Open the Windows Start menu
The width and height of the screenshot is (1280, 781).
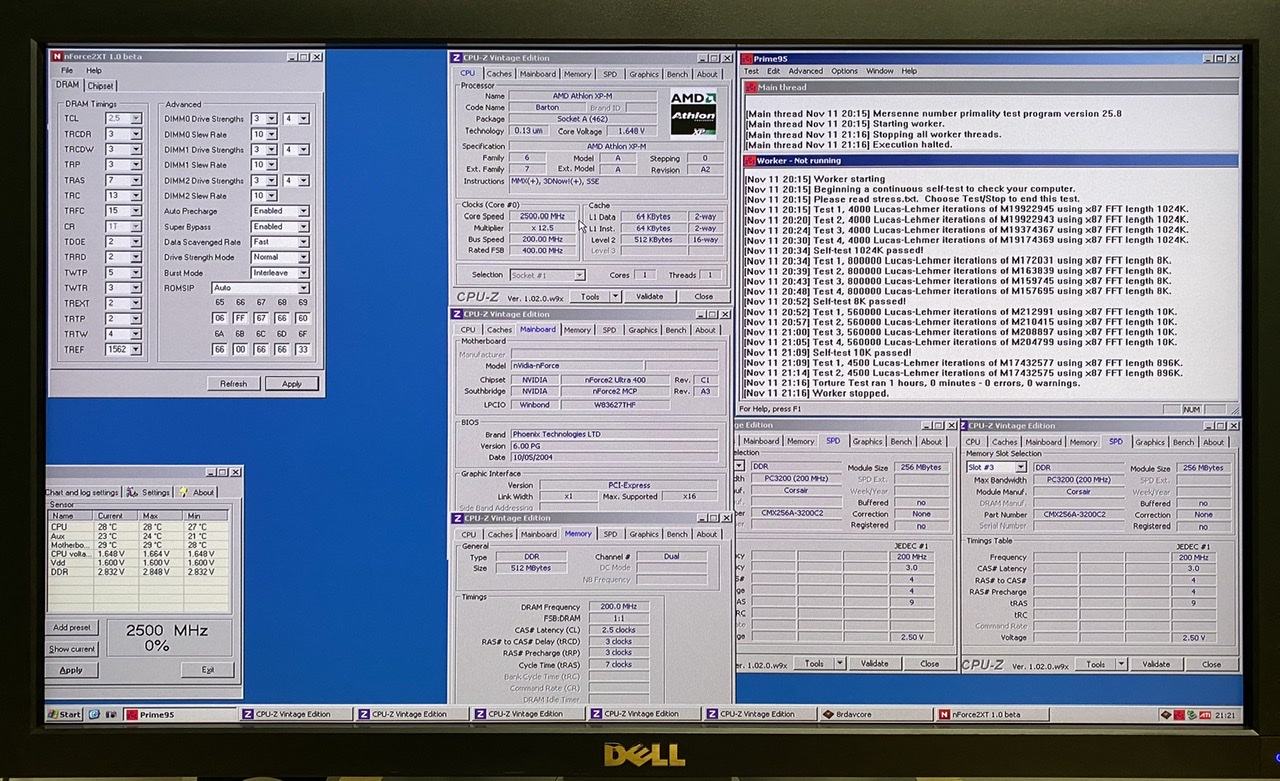tap(66, 714)
